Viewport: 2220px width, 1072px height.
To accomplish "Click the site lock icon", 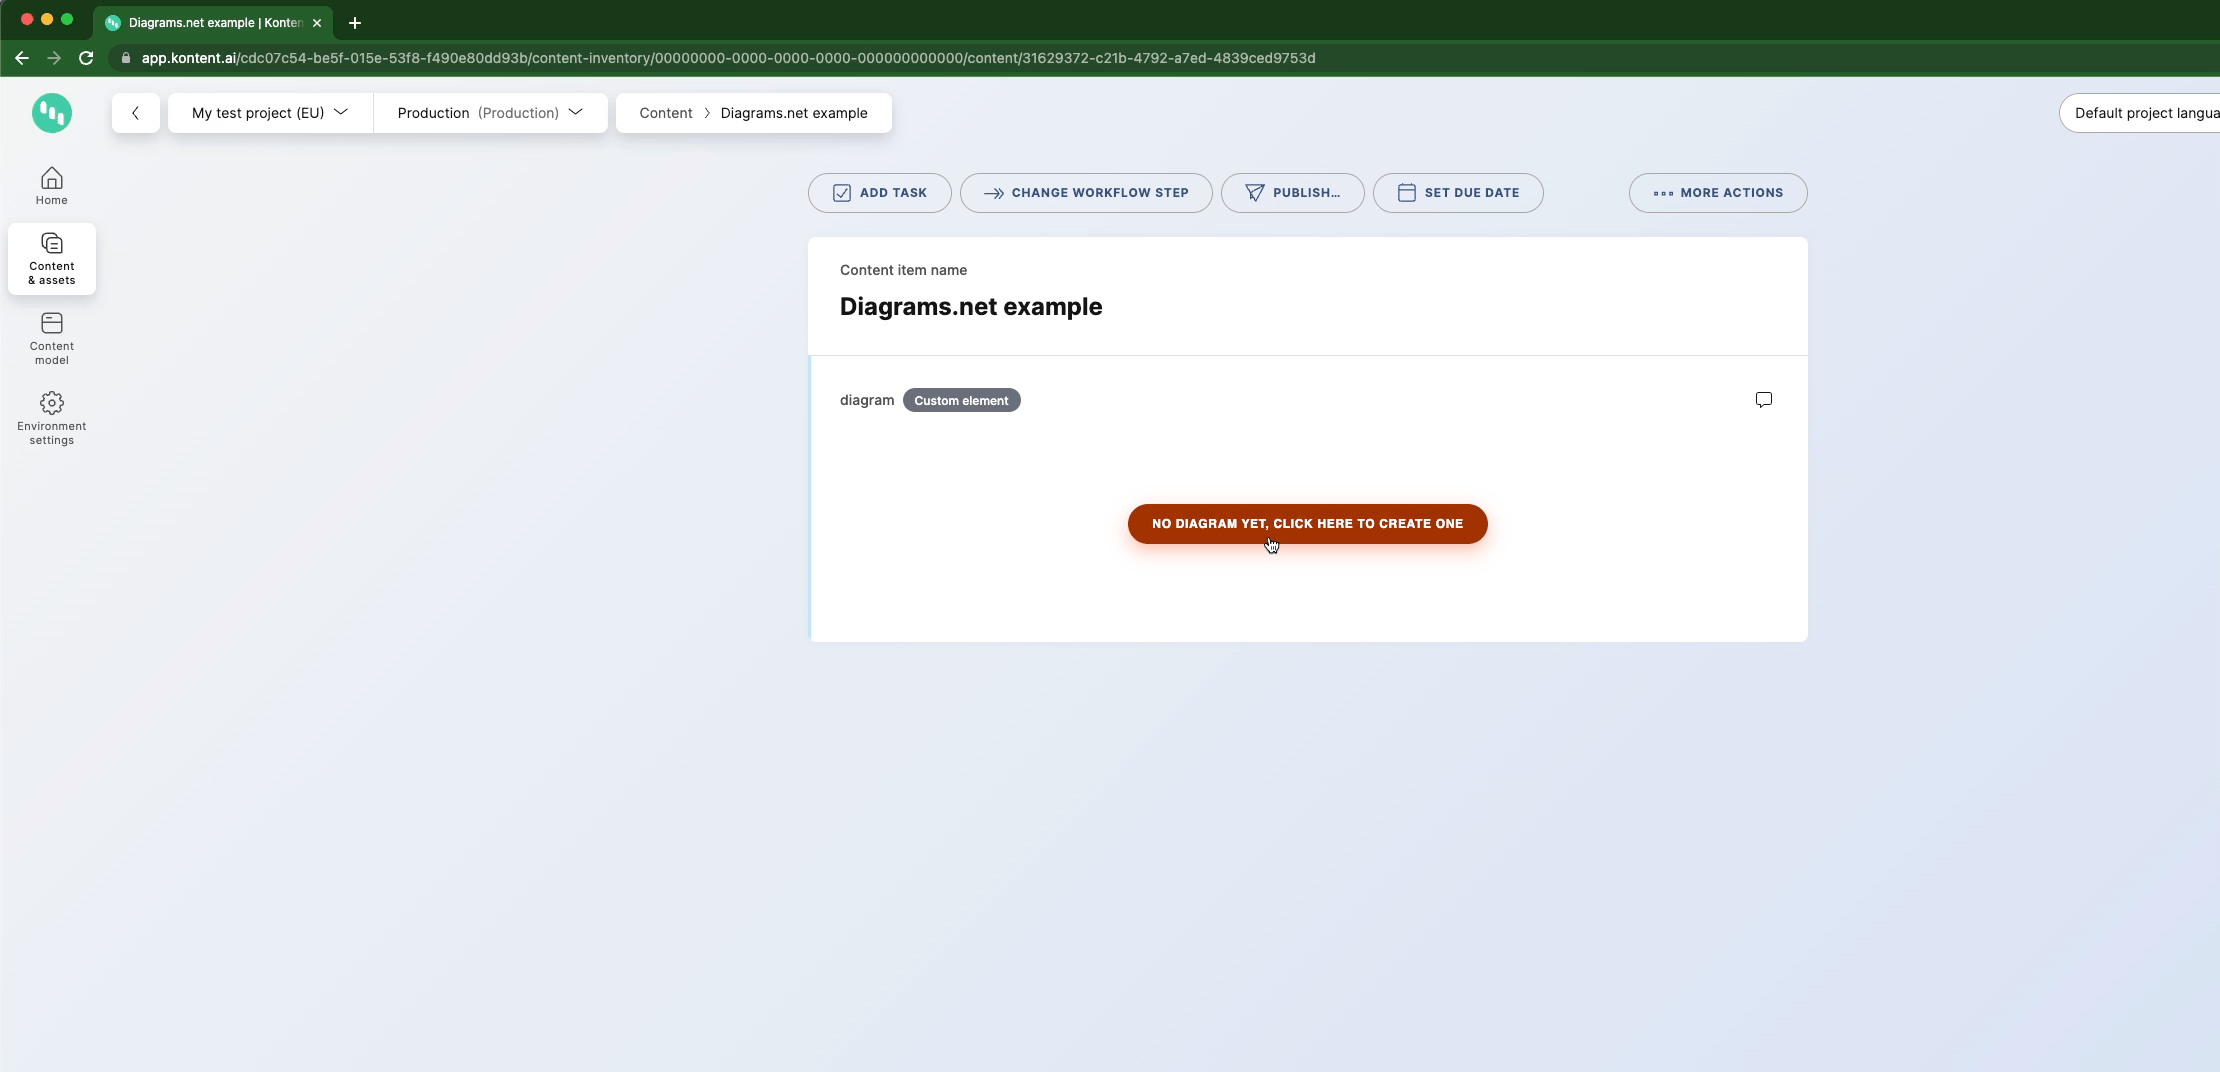I will [x=126, y=58].
